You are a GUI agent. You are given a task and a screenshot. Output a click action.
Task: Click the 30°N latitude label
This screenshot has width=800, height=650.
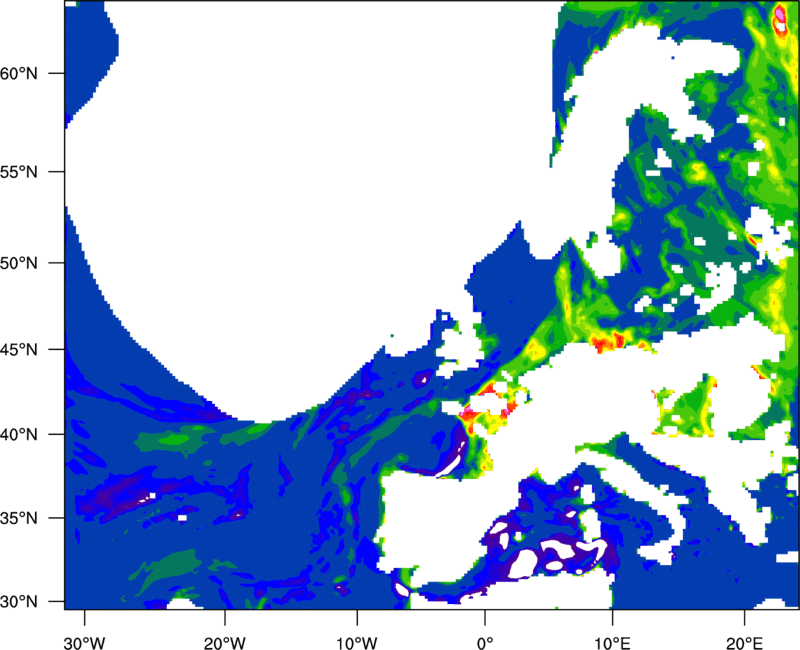click(19, 602)
